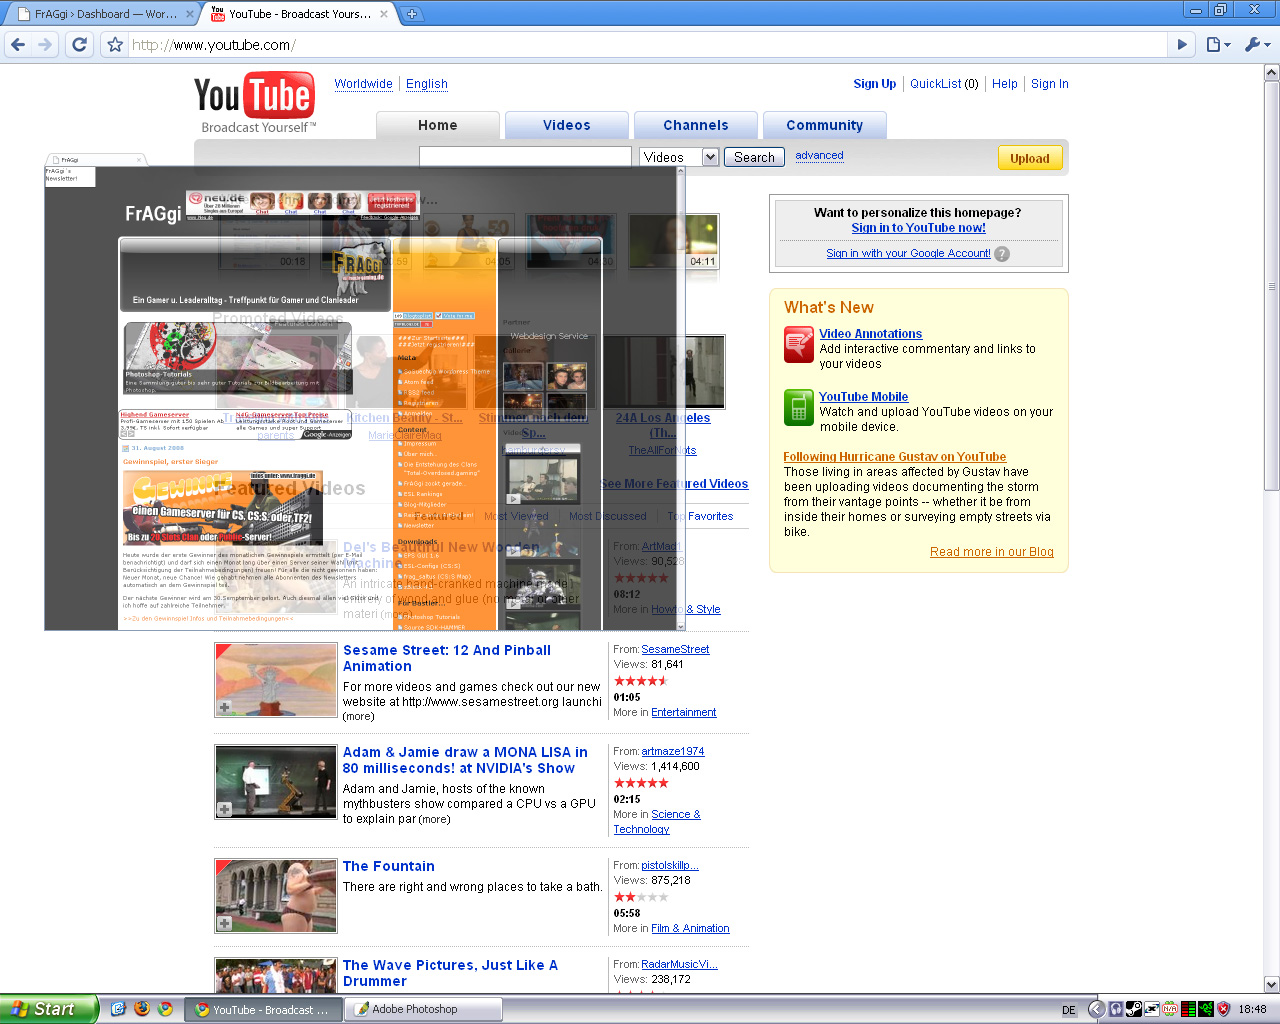
Task: Click the Sign Up link
Action: coord(875,84)
